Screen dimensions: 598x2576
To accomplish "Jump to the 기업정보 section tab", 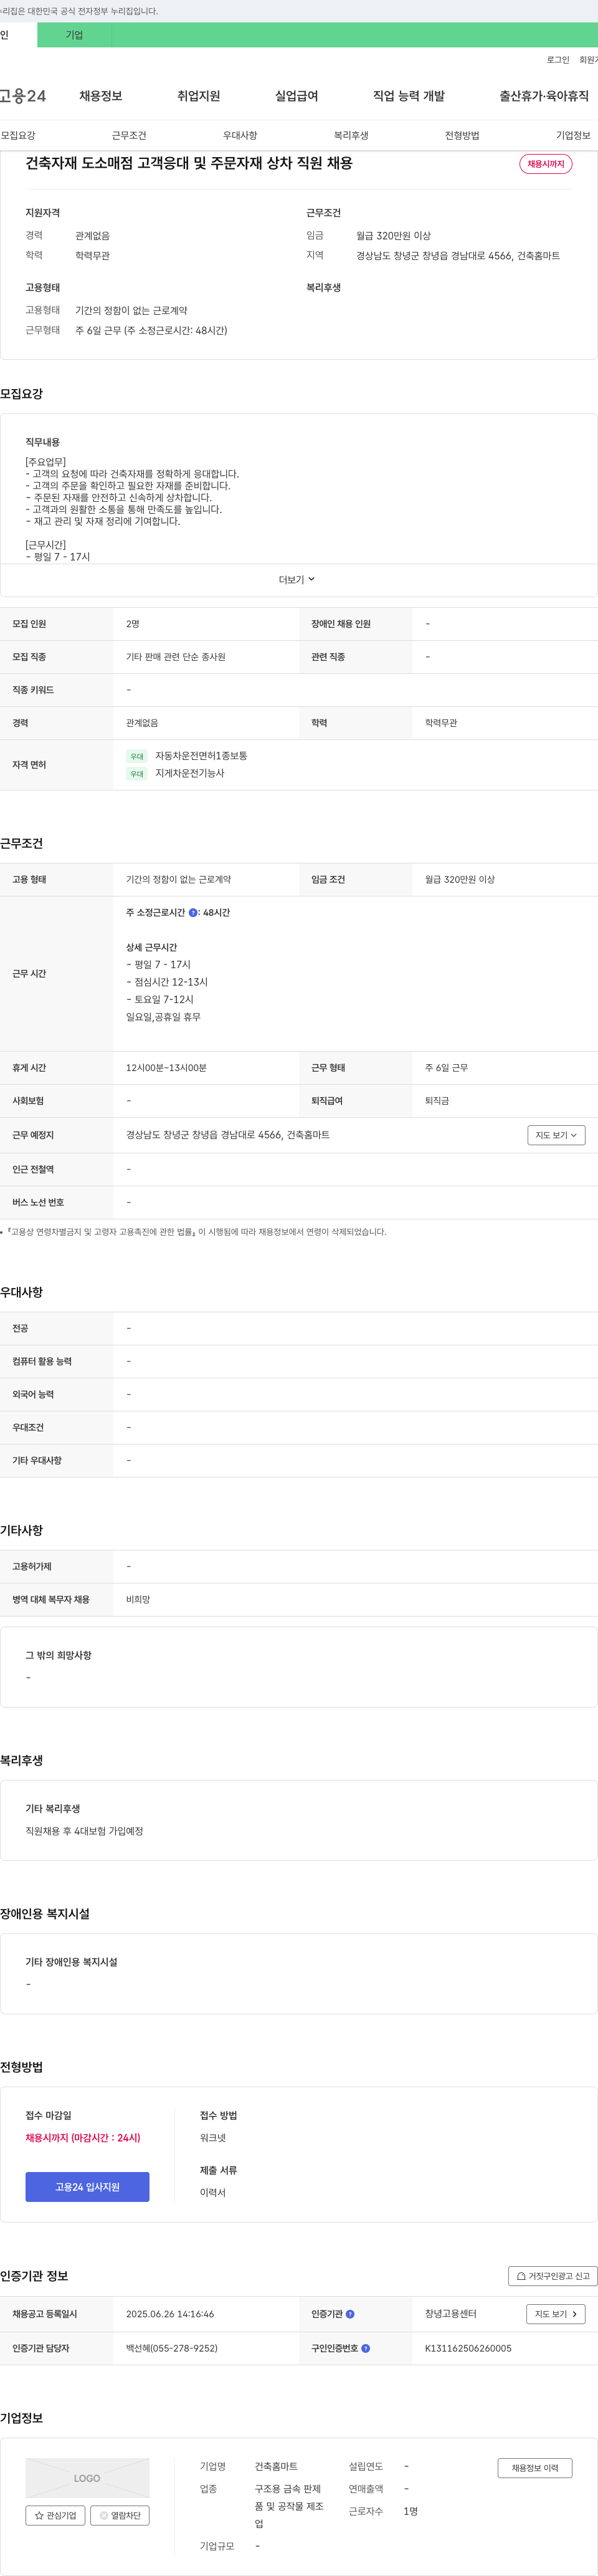I will 573,135.
